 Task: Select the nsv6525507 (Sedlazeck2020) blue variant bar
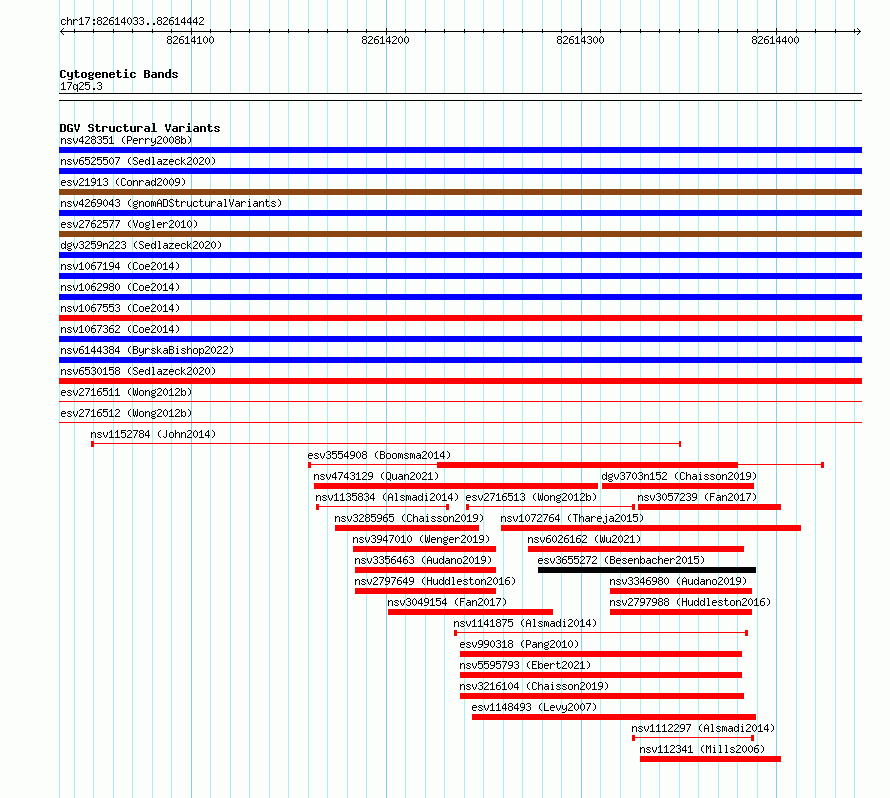pyautogui.click(x=460, y=171)
